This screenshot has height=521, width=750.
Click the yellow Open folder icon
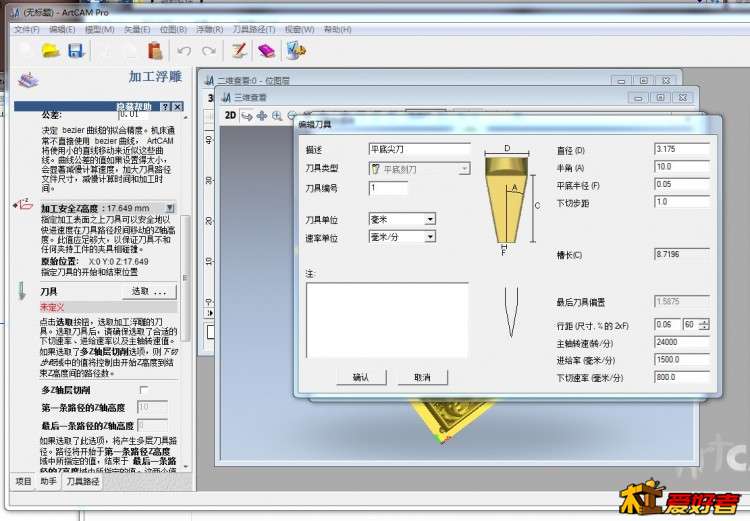51,50
